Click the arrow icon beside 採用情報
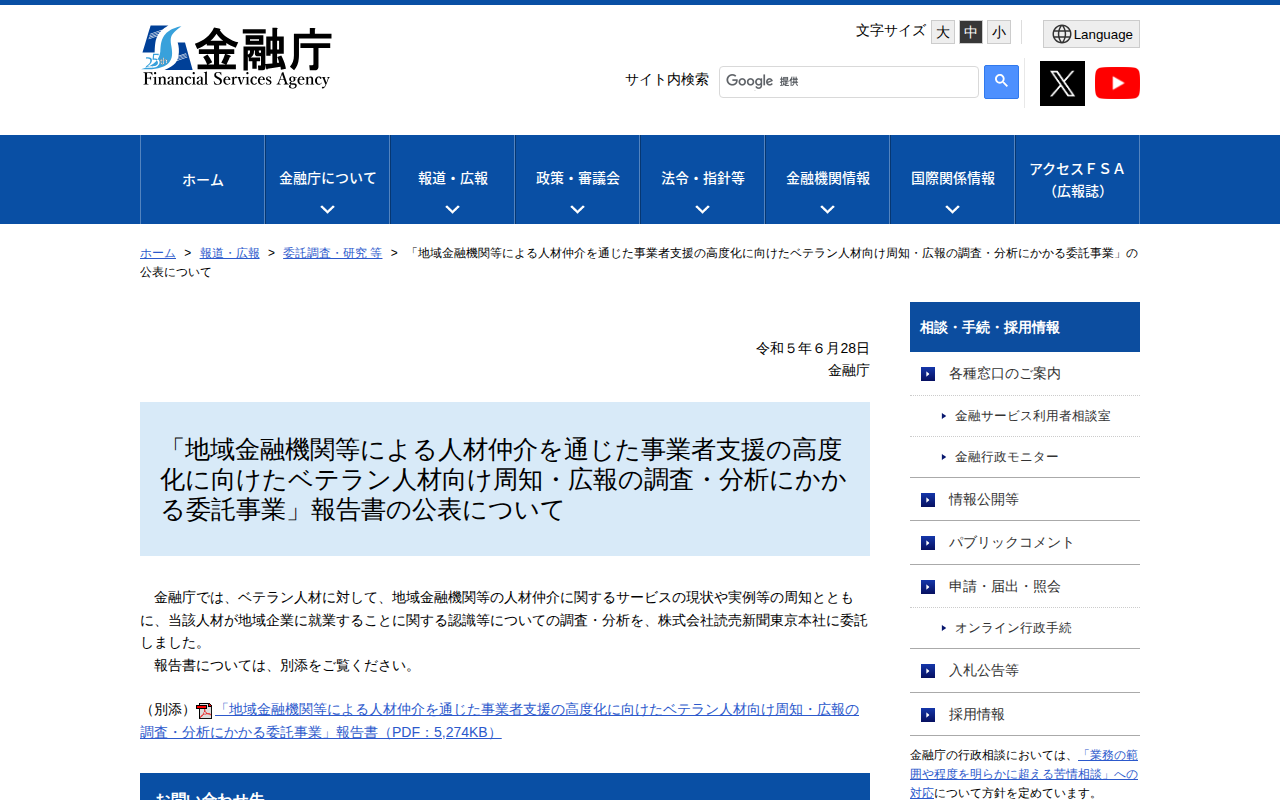 click(x=925, y=714)
